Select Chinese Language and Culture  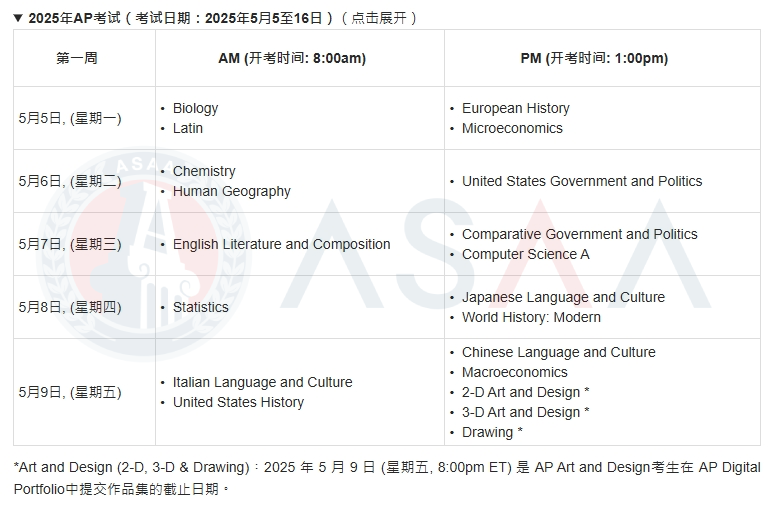click(x=559, y=352)
